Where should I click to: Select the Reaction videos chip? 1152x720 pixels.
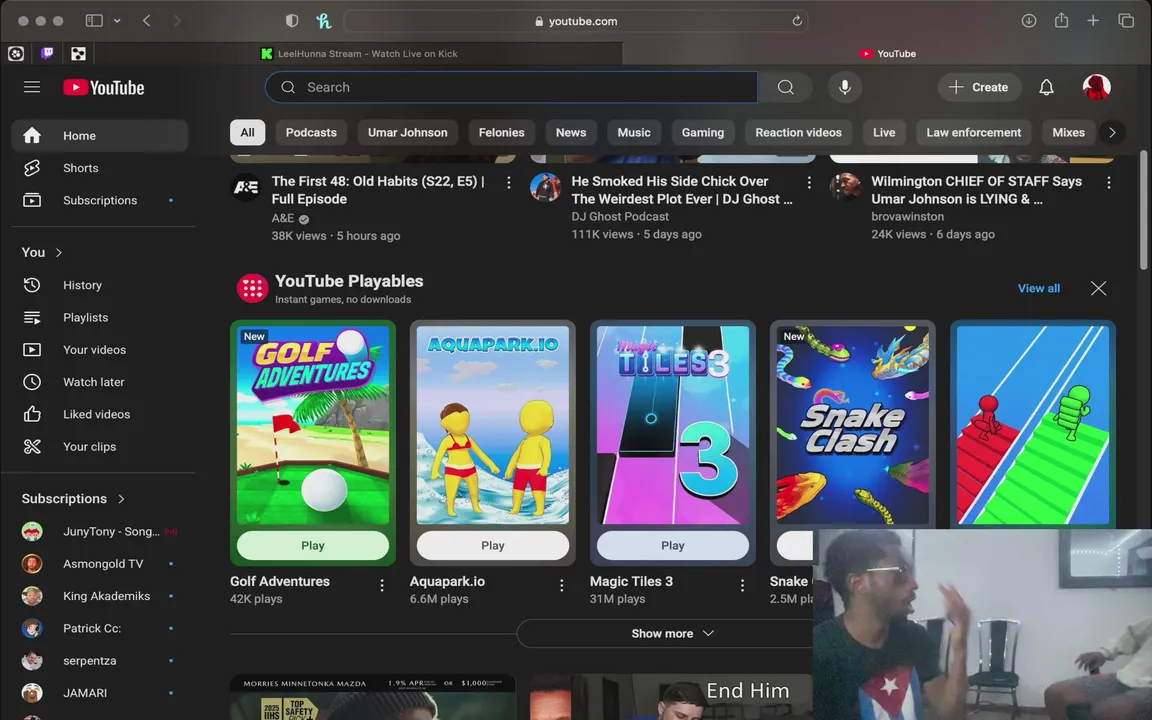[798, 132]
